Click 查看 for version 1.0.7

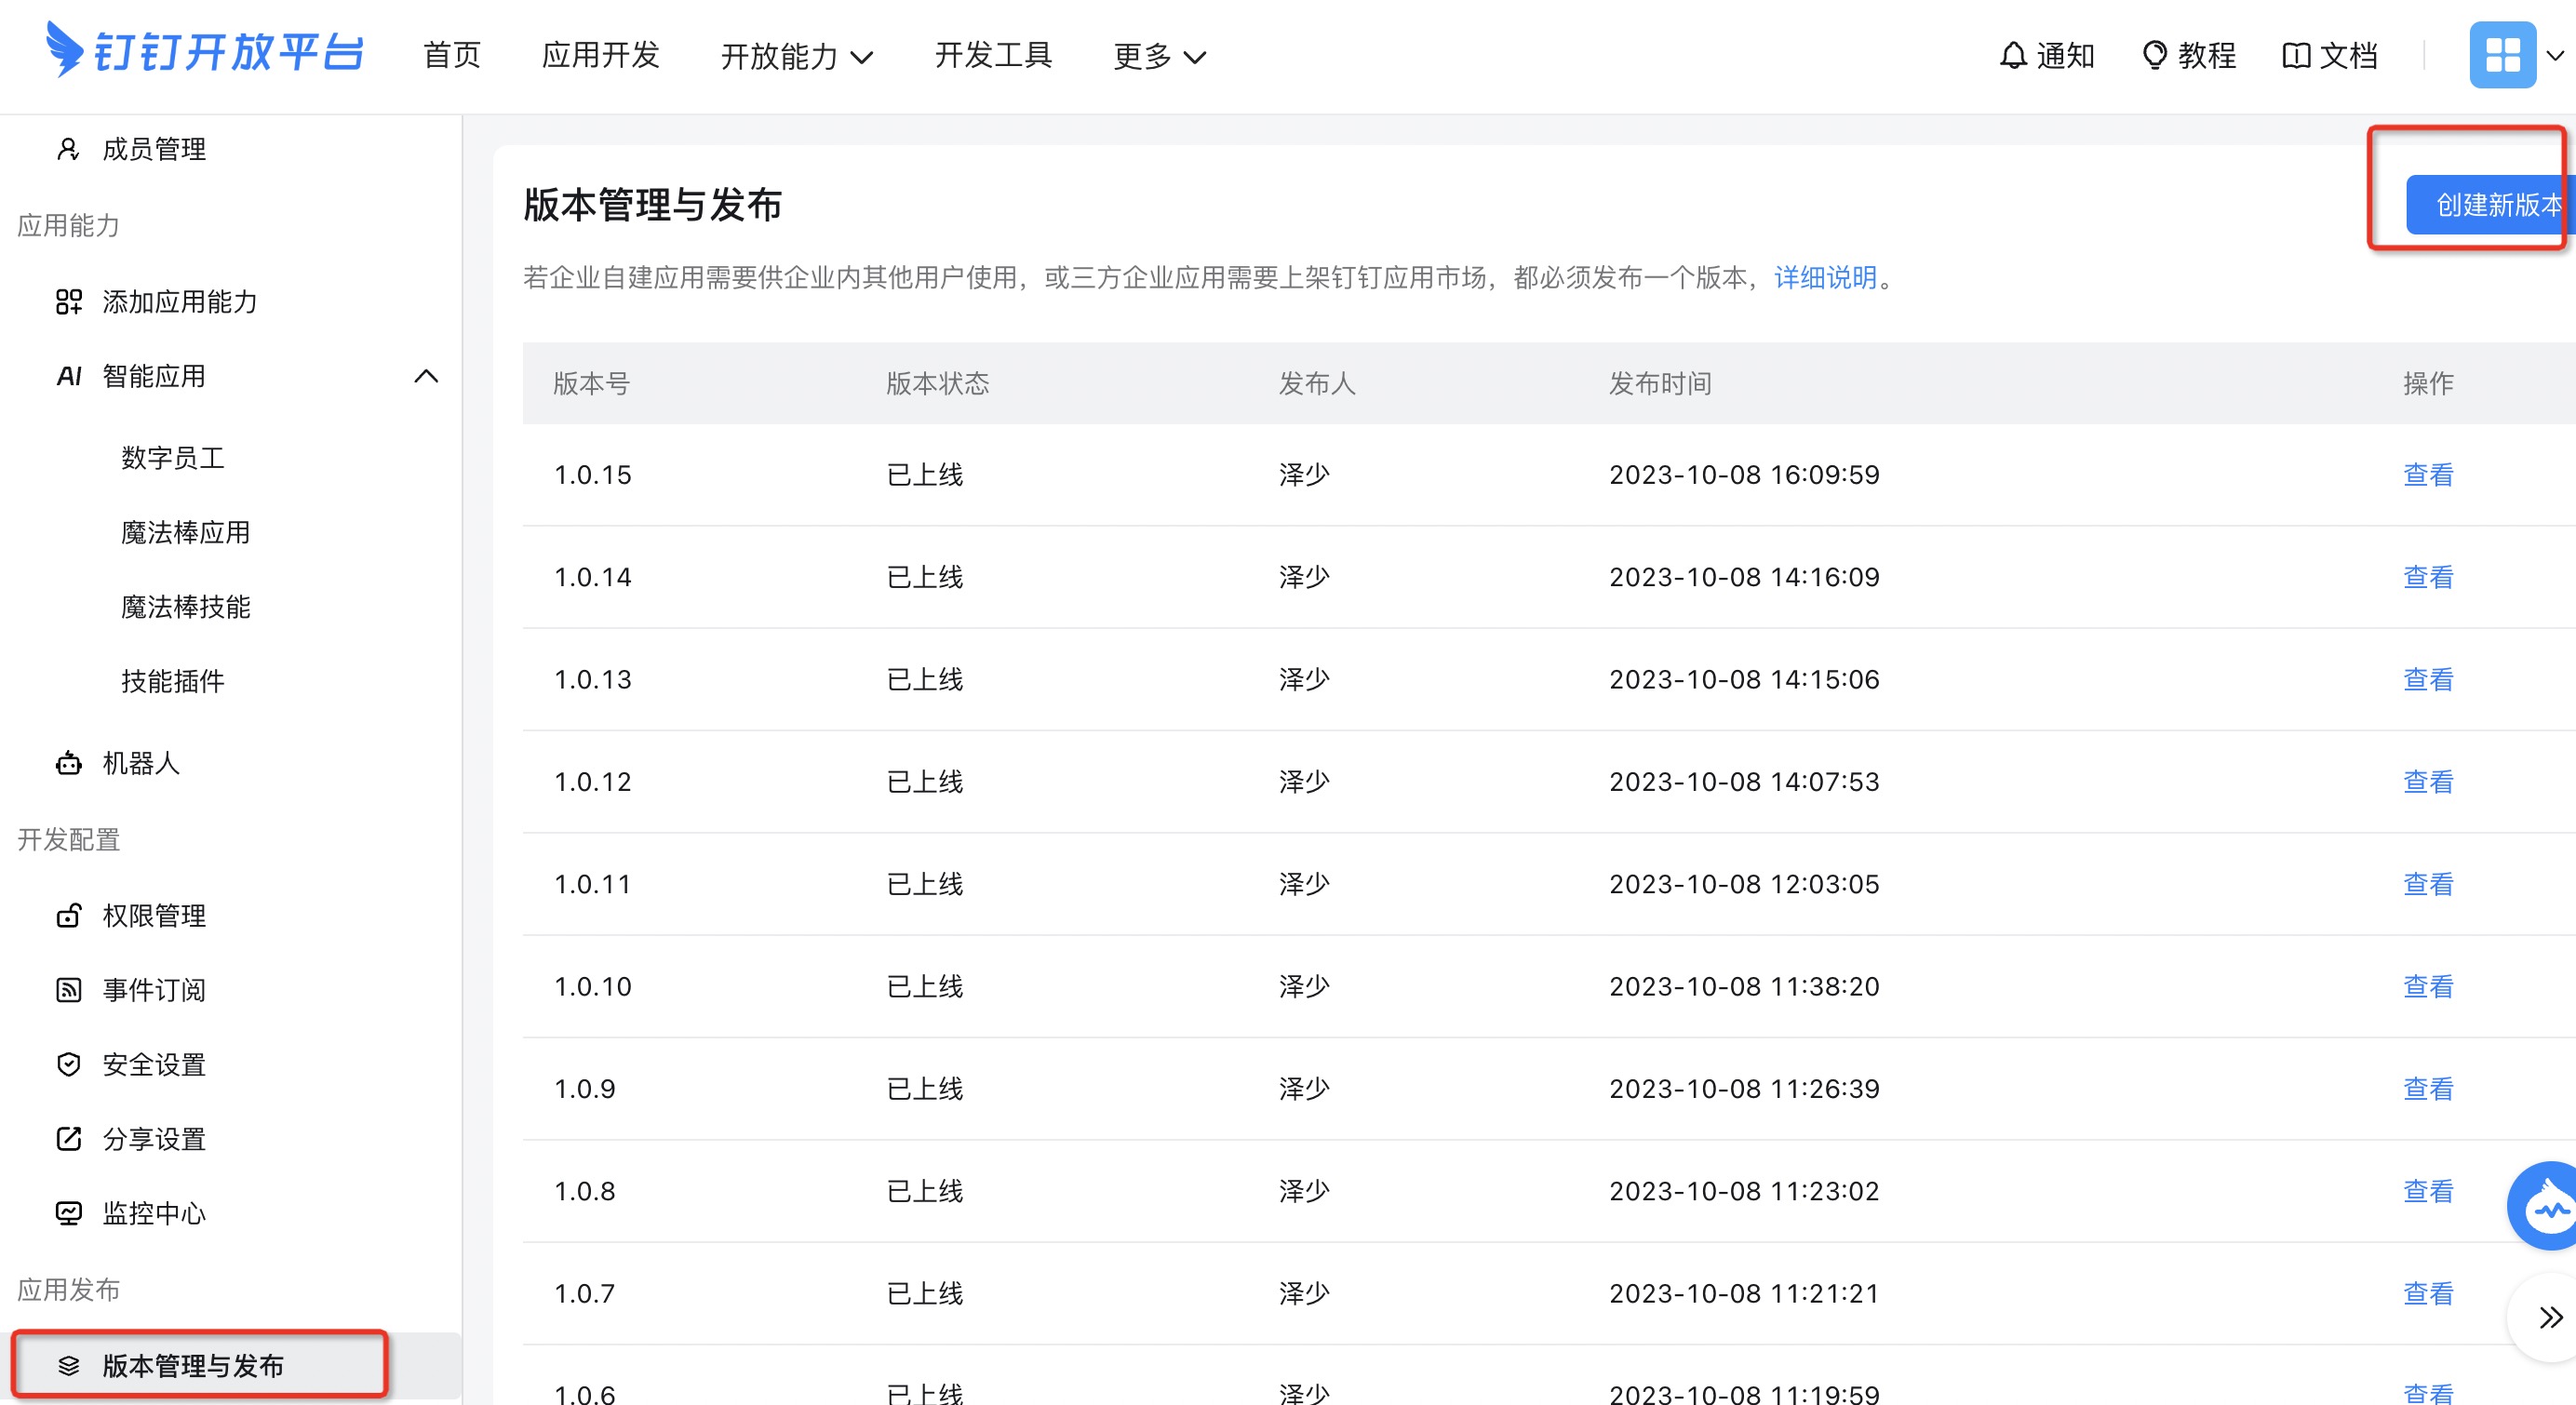pyautogui.click(x=2428, y=1294)
